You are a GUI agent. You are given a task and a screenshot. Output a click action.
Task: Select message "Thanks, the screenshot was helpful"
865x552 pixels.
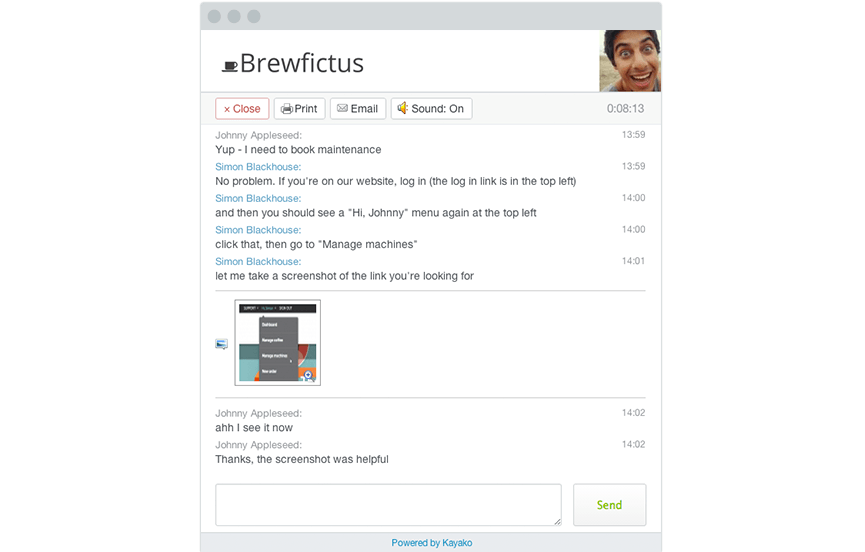302,459
